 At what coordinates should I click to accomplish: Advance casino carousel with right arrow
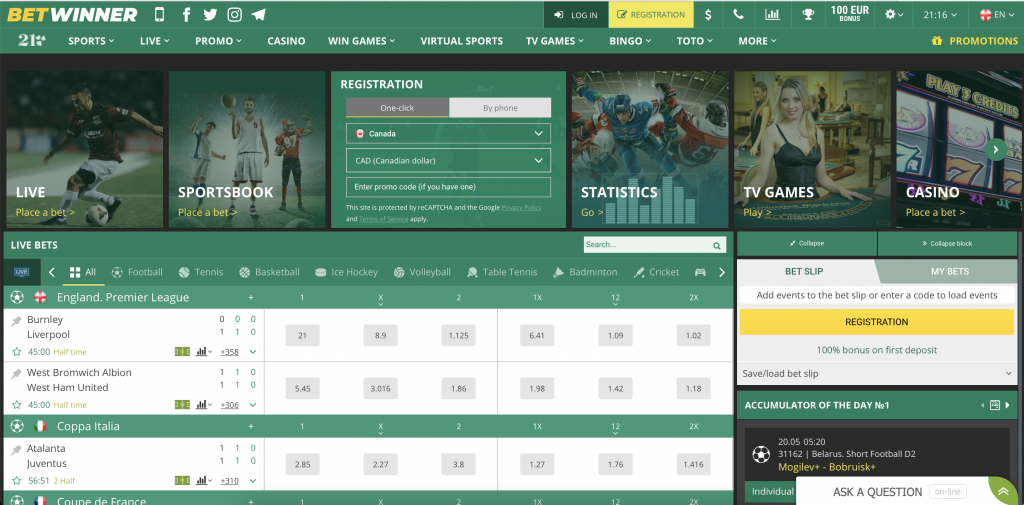click(x=995, y=149)
